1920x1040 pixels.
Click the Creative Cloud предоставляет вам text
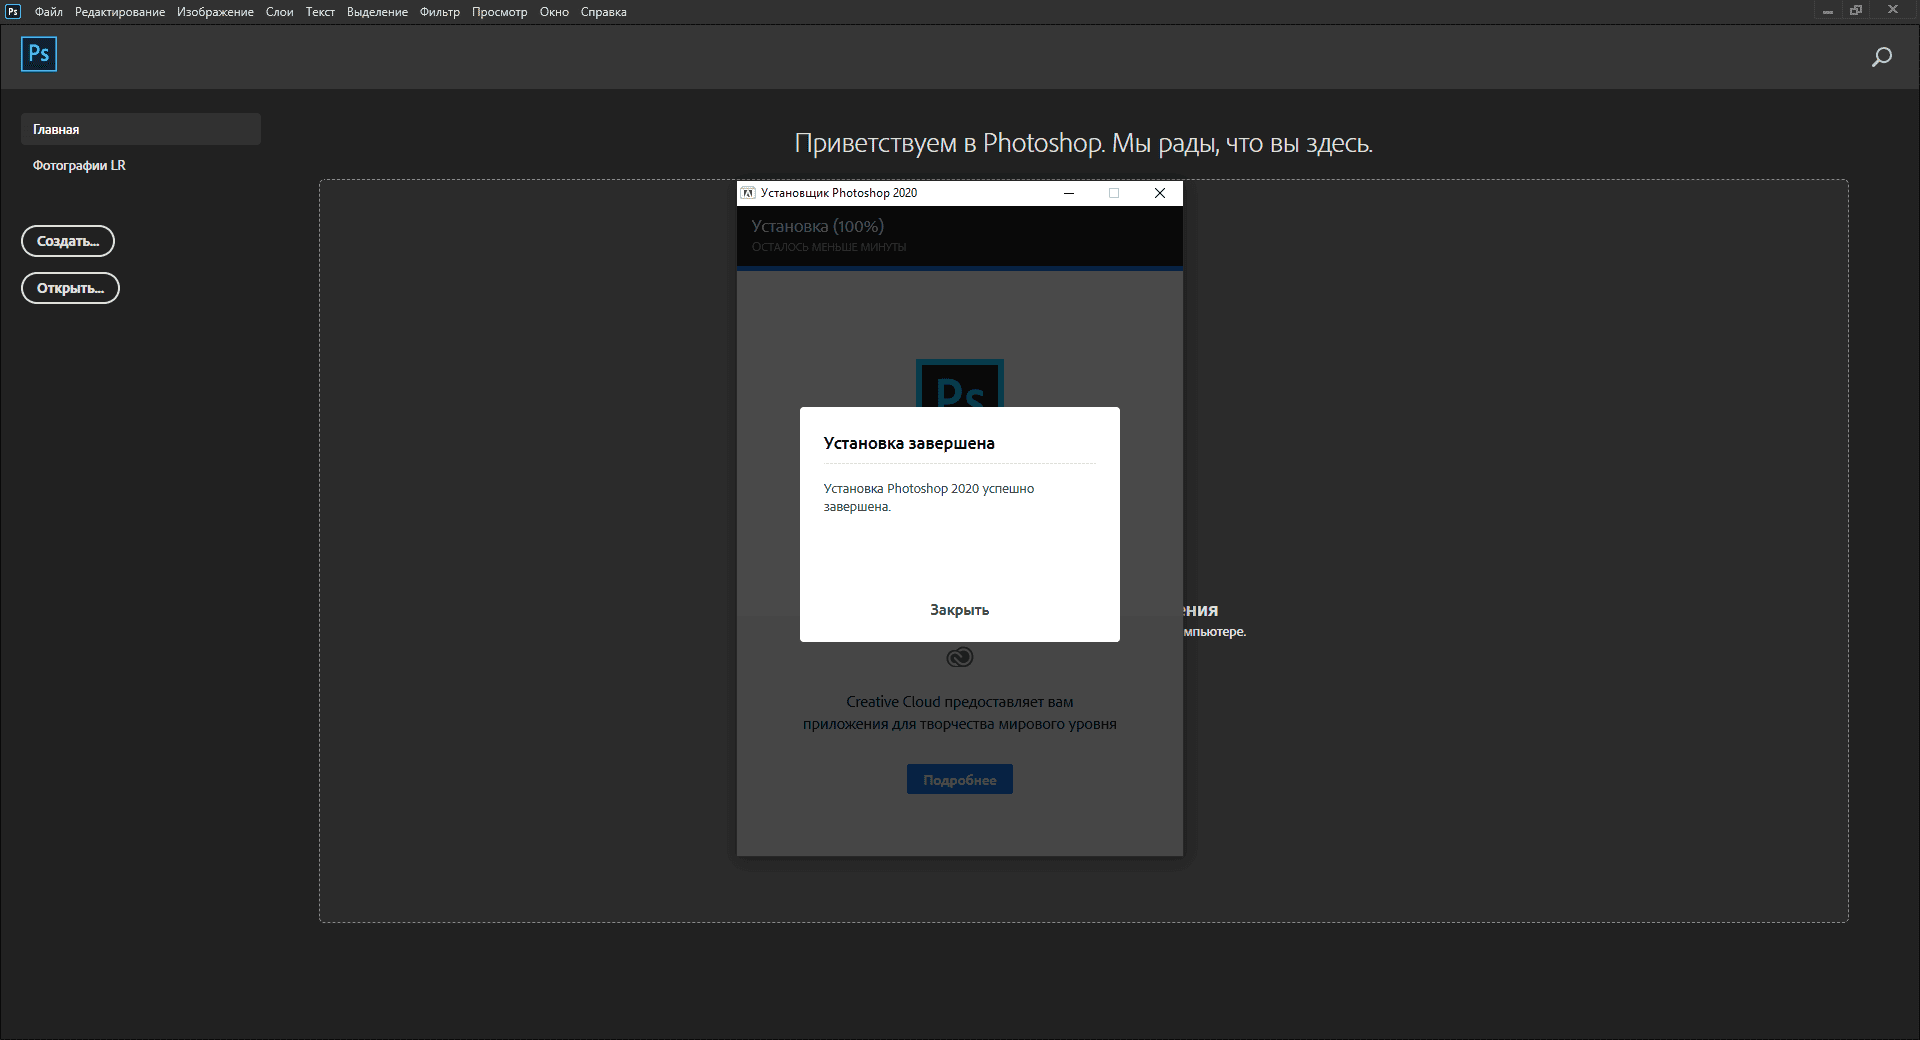pyautogui.click(x=960, y=702)
